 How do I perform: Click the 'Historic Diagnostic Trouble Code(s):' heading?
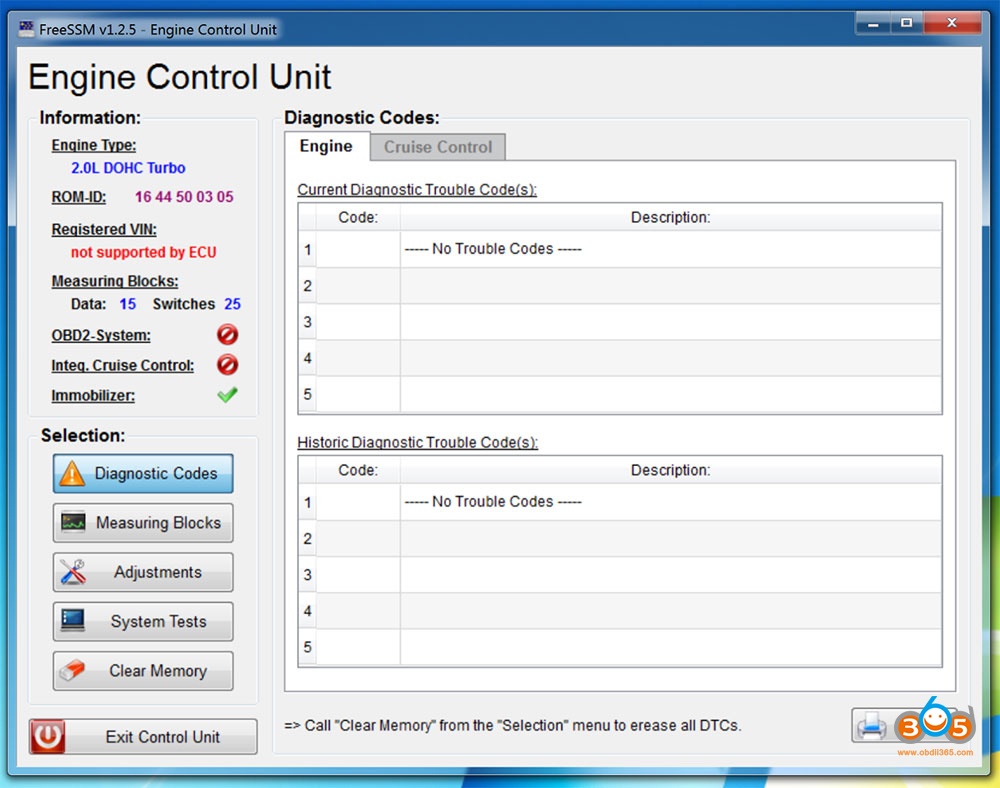(418, 442)
